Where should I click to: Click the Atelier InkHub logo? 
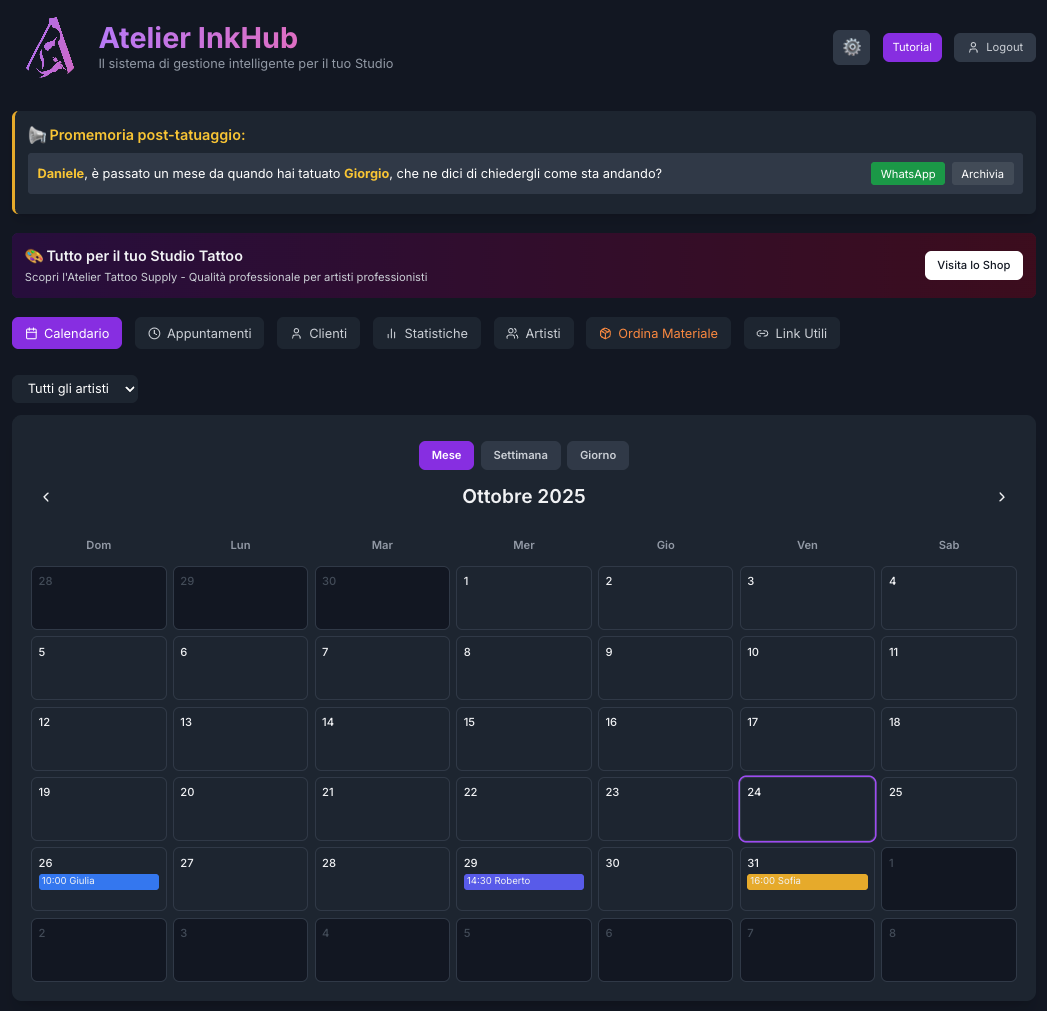click(50, 47)
